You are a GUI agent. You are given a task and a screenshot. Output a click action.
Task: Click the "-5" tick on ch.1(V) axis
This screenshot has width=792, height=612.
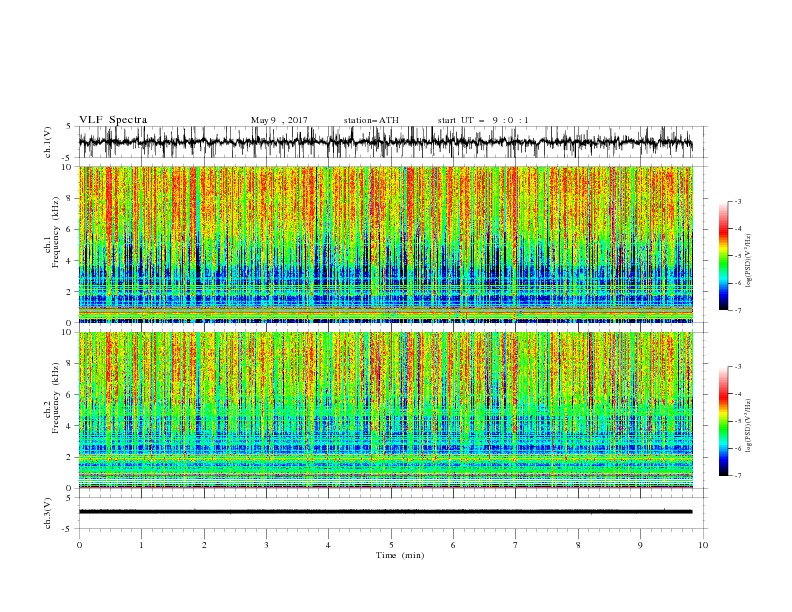click(x=68, y=158)
